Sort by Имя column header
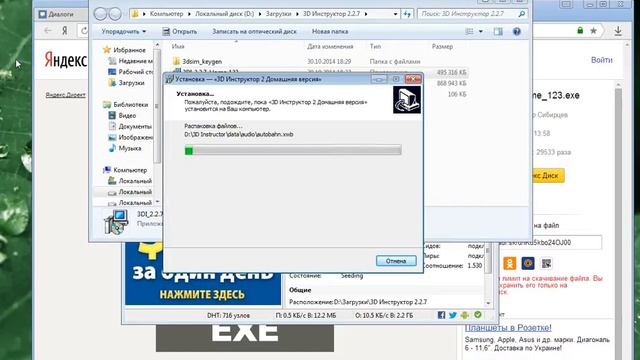 coord(178,47)
